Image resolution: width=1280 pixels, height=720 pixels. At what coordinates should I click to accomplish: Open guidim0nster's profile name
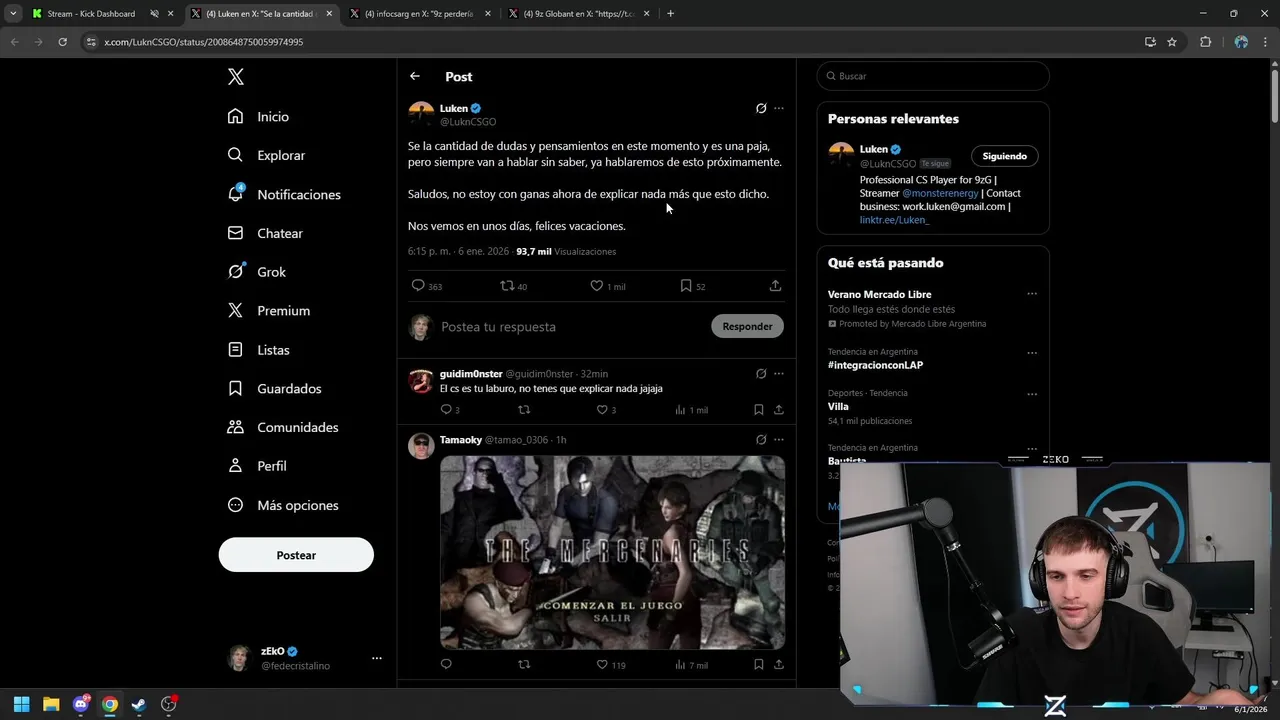click(x=471, y=373)
